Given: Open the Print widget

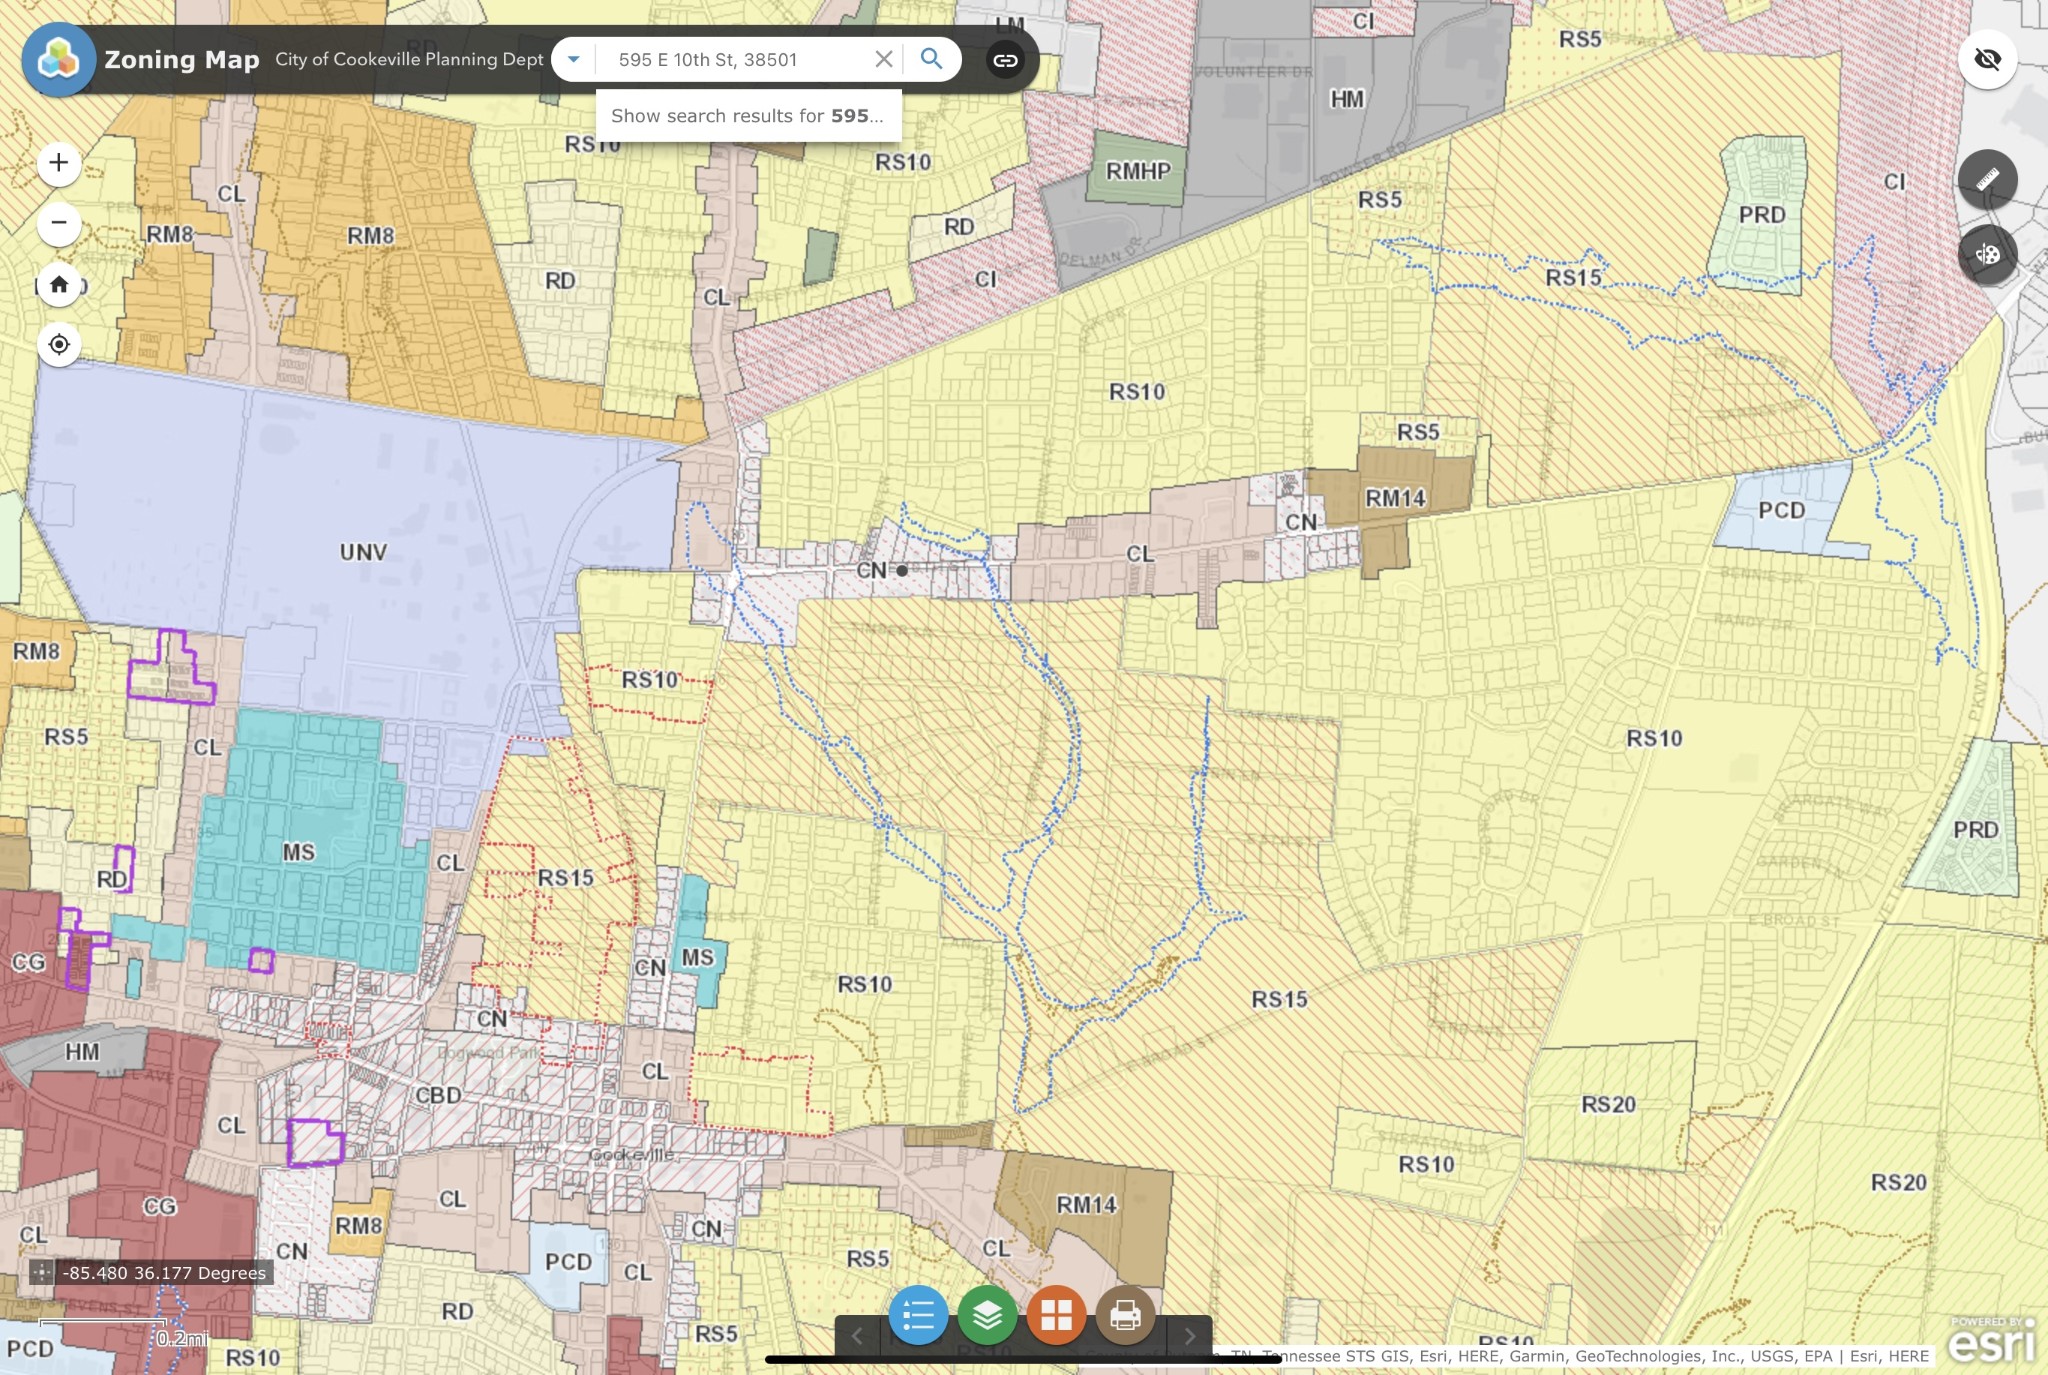Looking at the screenshot, I should point(1125,1315).
